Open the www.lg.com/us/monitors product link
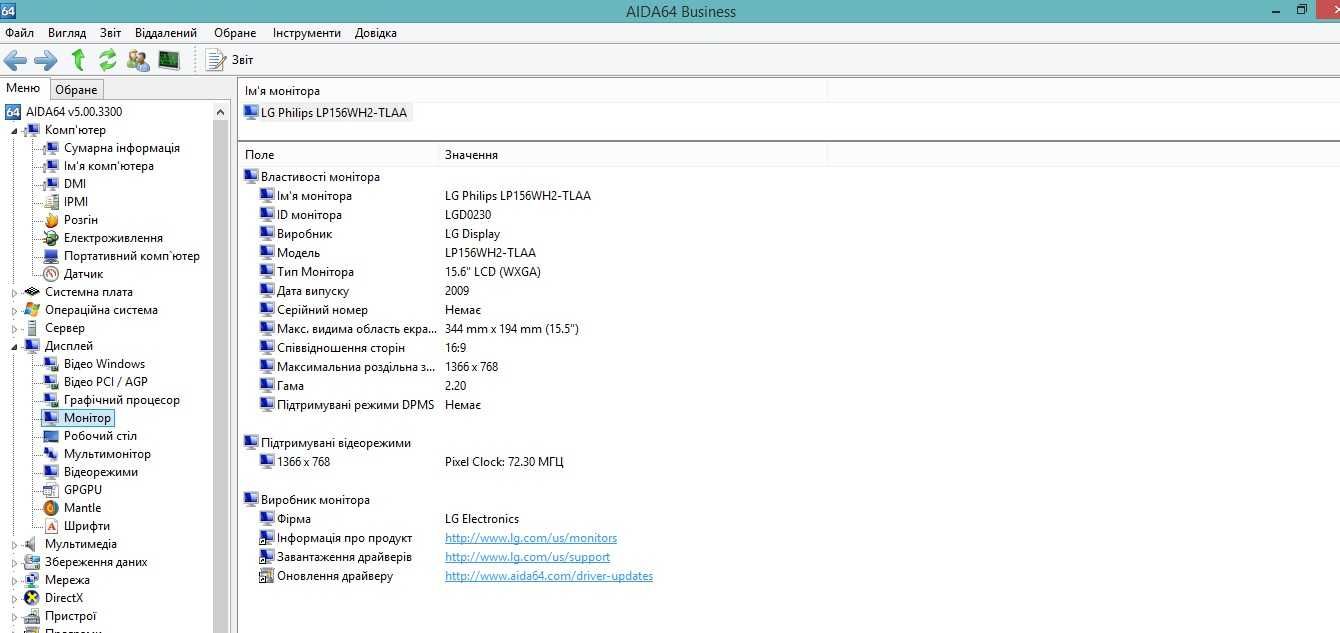 coord(531,538)
